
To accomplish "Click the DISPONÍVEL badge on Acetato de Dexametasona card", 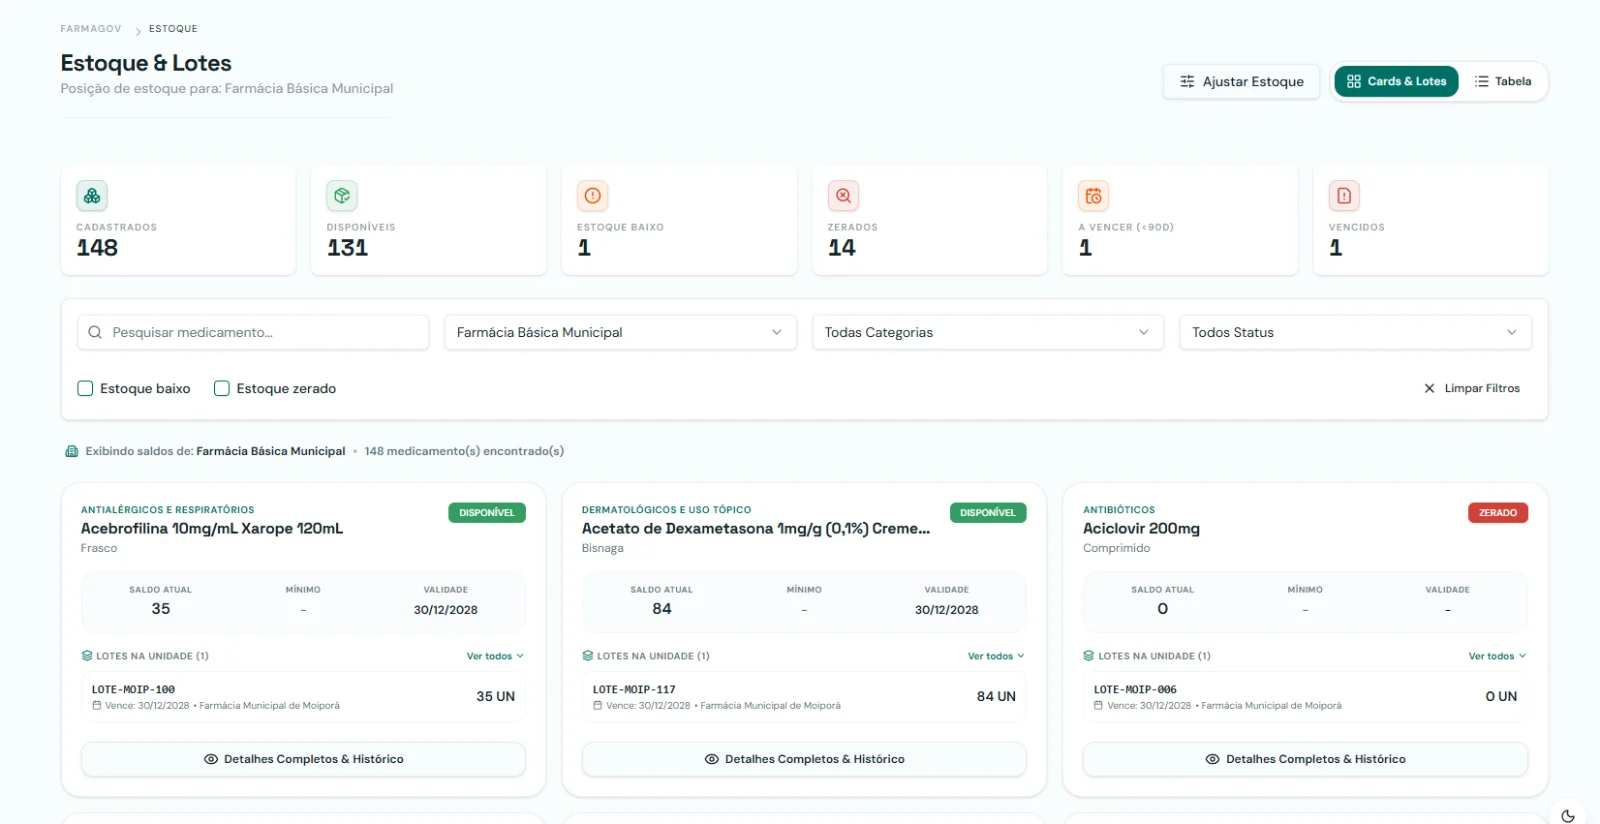I will click(x=988, y=513).
